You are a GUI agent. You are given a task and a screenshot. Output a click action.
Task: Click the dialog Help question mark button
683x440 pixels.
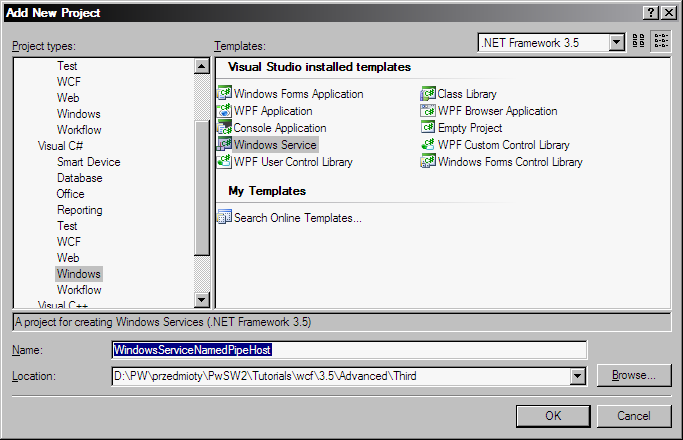point(650,13)
